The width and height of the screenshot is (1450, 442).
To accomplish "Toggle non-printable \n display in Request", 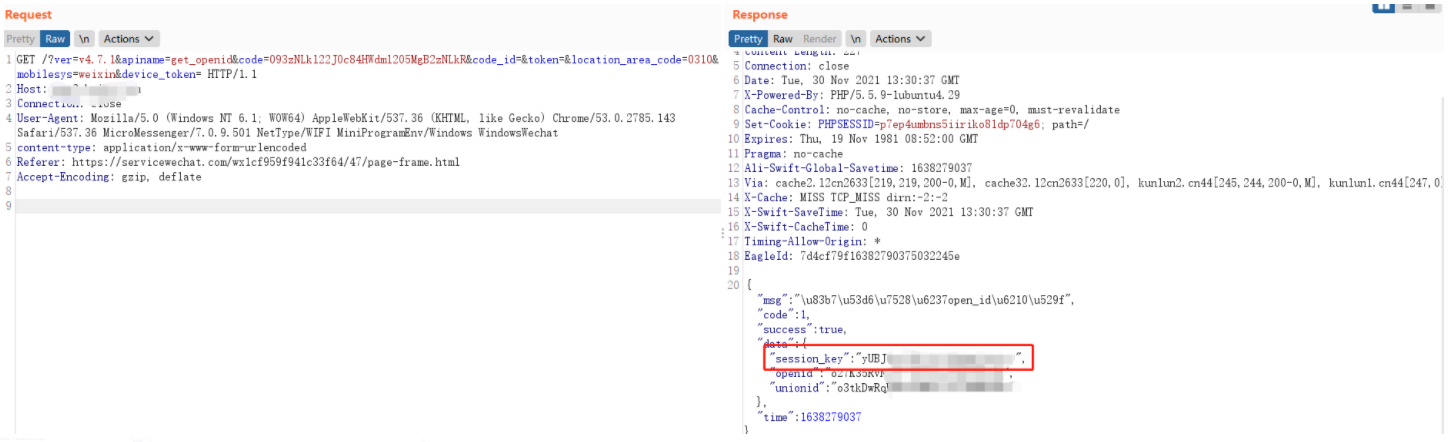I will coord(85,39).
